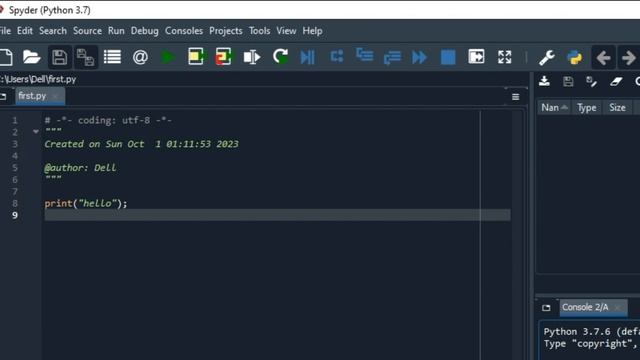This screenshot has height=360, width=640.
Task: Save data in Variable explorer pane
Action: click(568, 81)
